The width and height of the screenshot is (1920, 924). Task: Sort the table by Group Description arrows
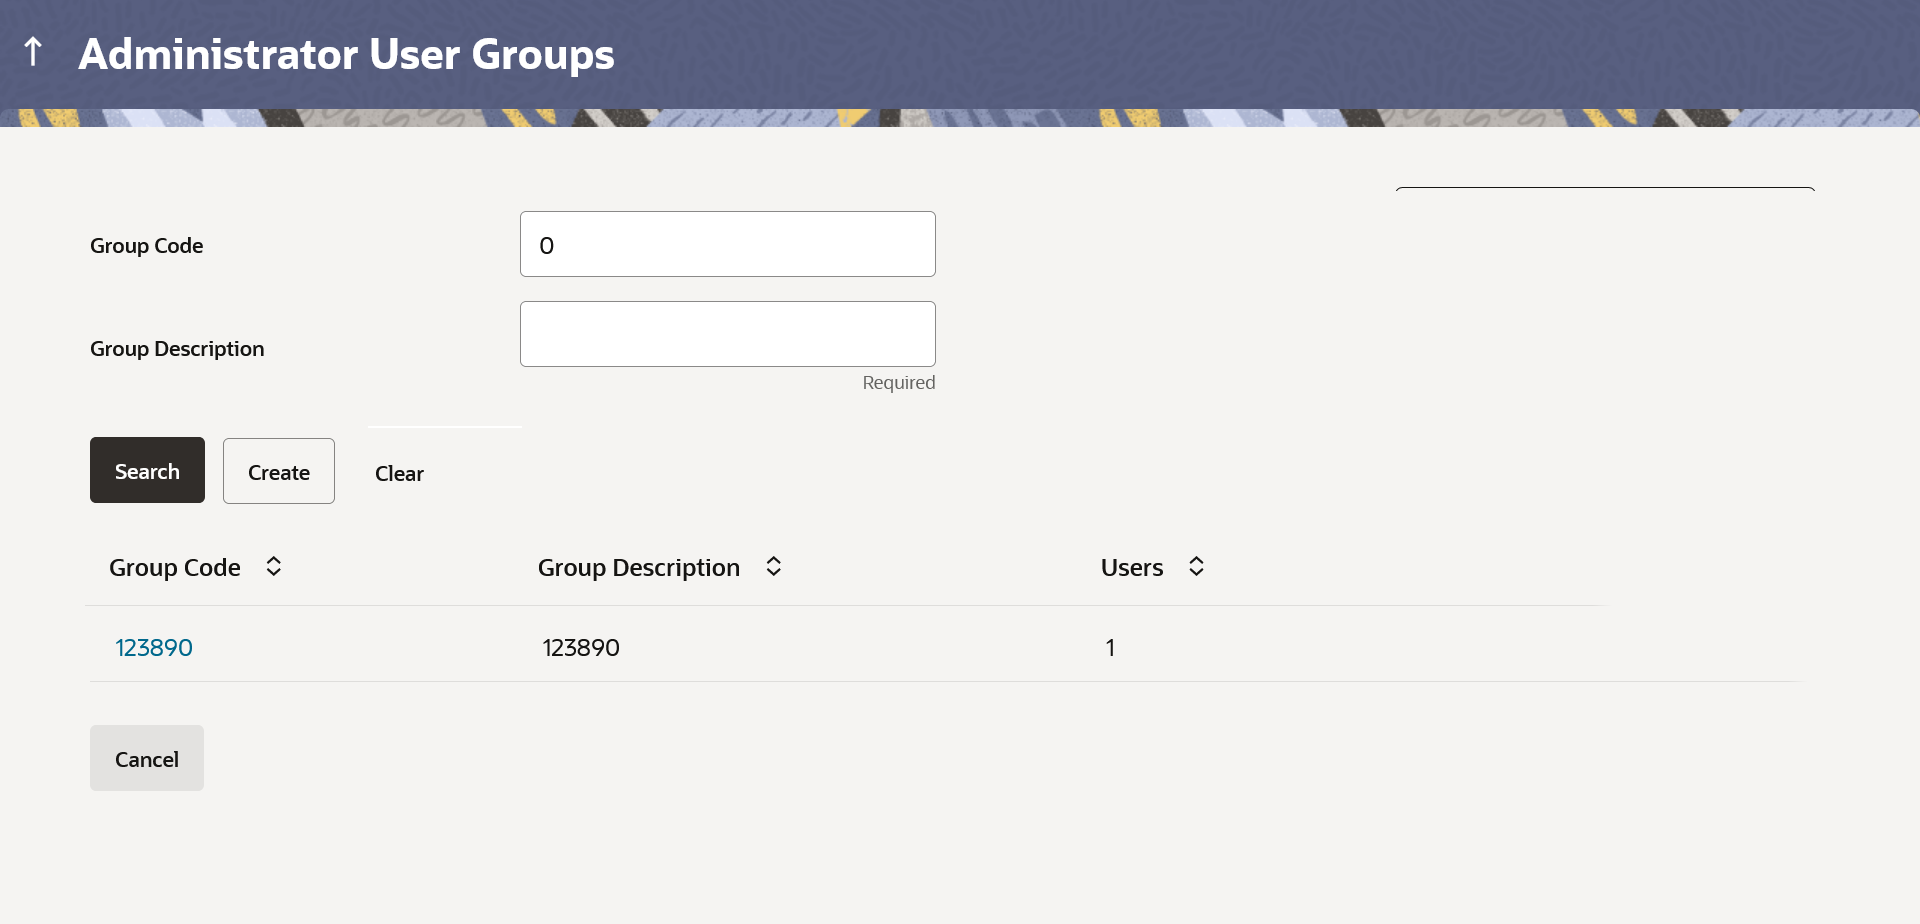pos(773,567)
